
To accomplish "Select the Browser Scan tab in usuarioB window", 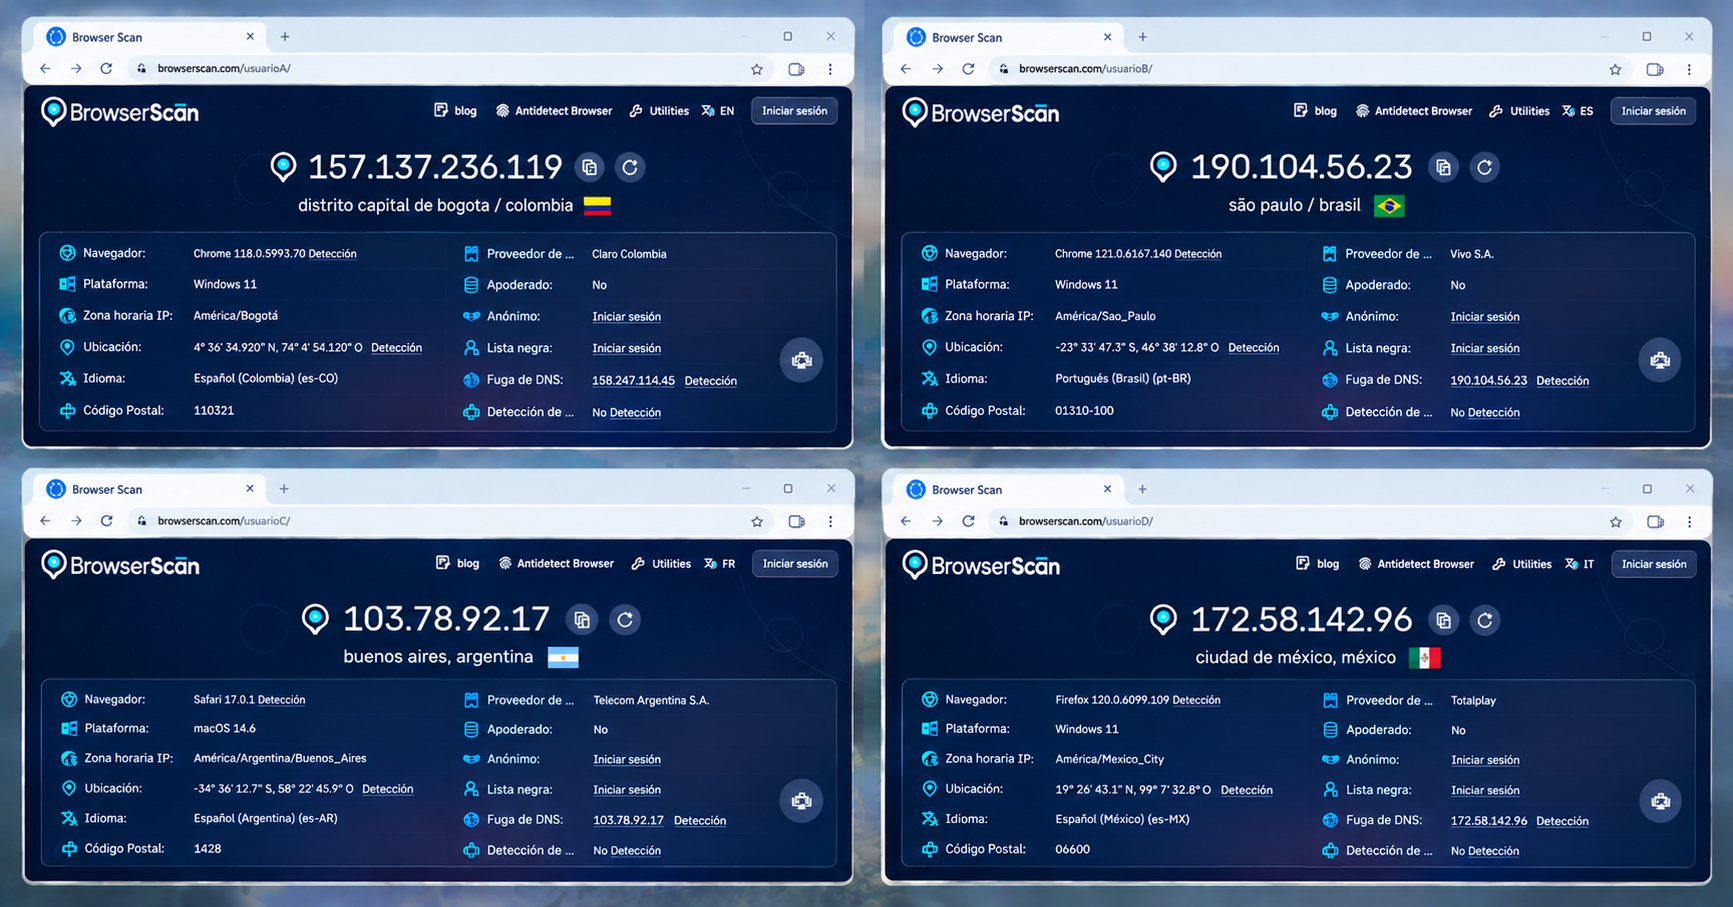I will 1008,38.
